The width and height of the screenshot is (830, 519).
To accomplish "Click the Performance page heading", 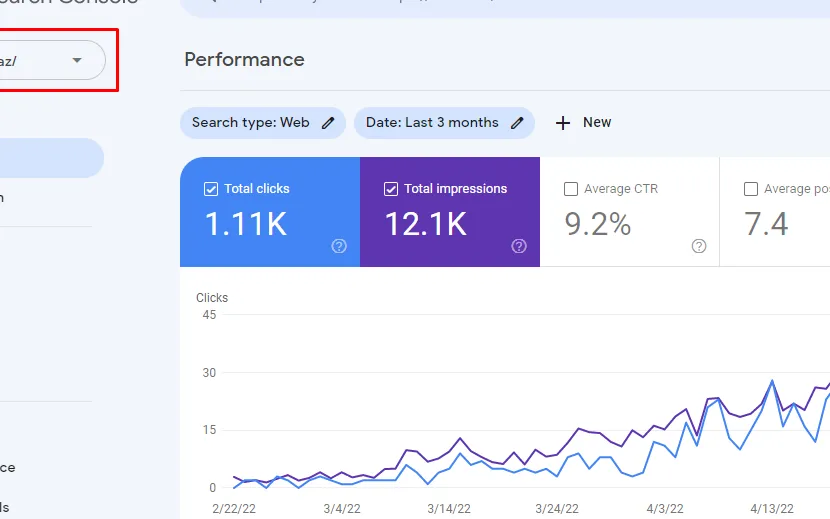I will [x=245, y=60].
